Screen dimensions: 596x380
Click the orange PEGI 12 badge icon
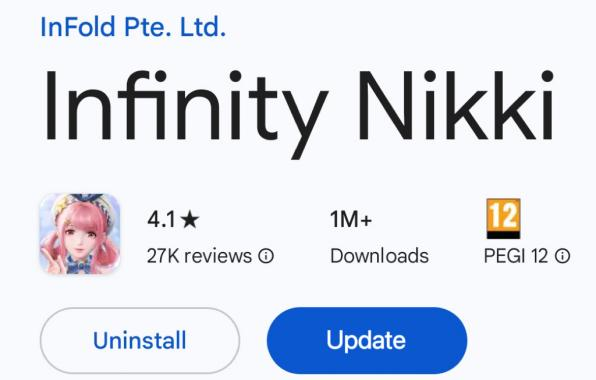click(x=503, y=218)
